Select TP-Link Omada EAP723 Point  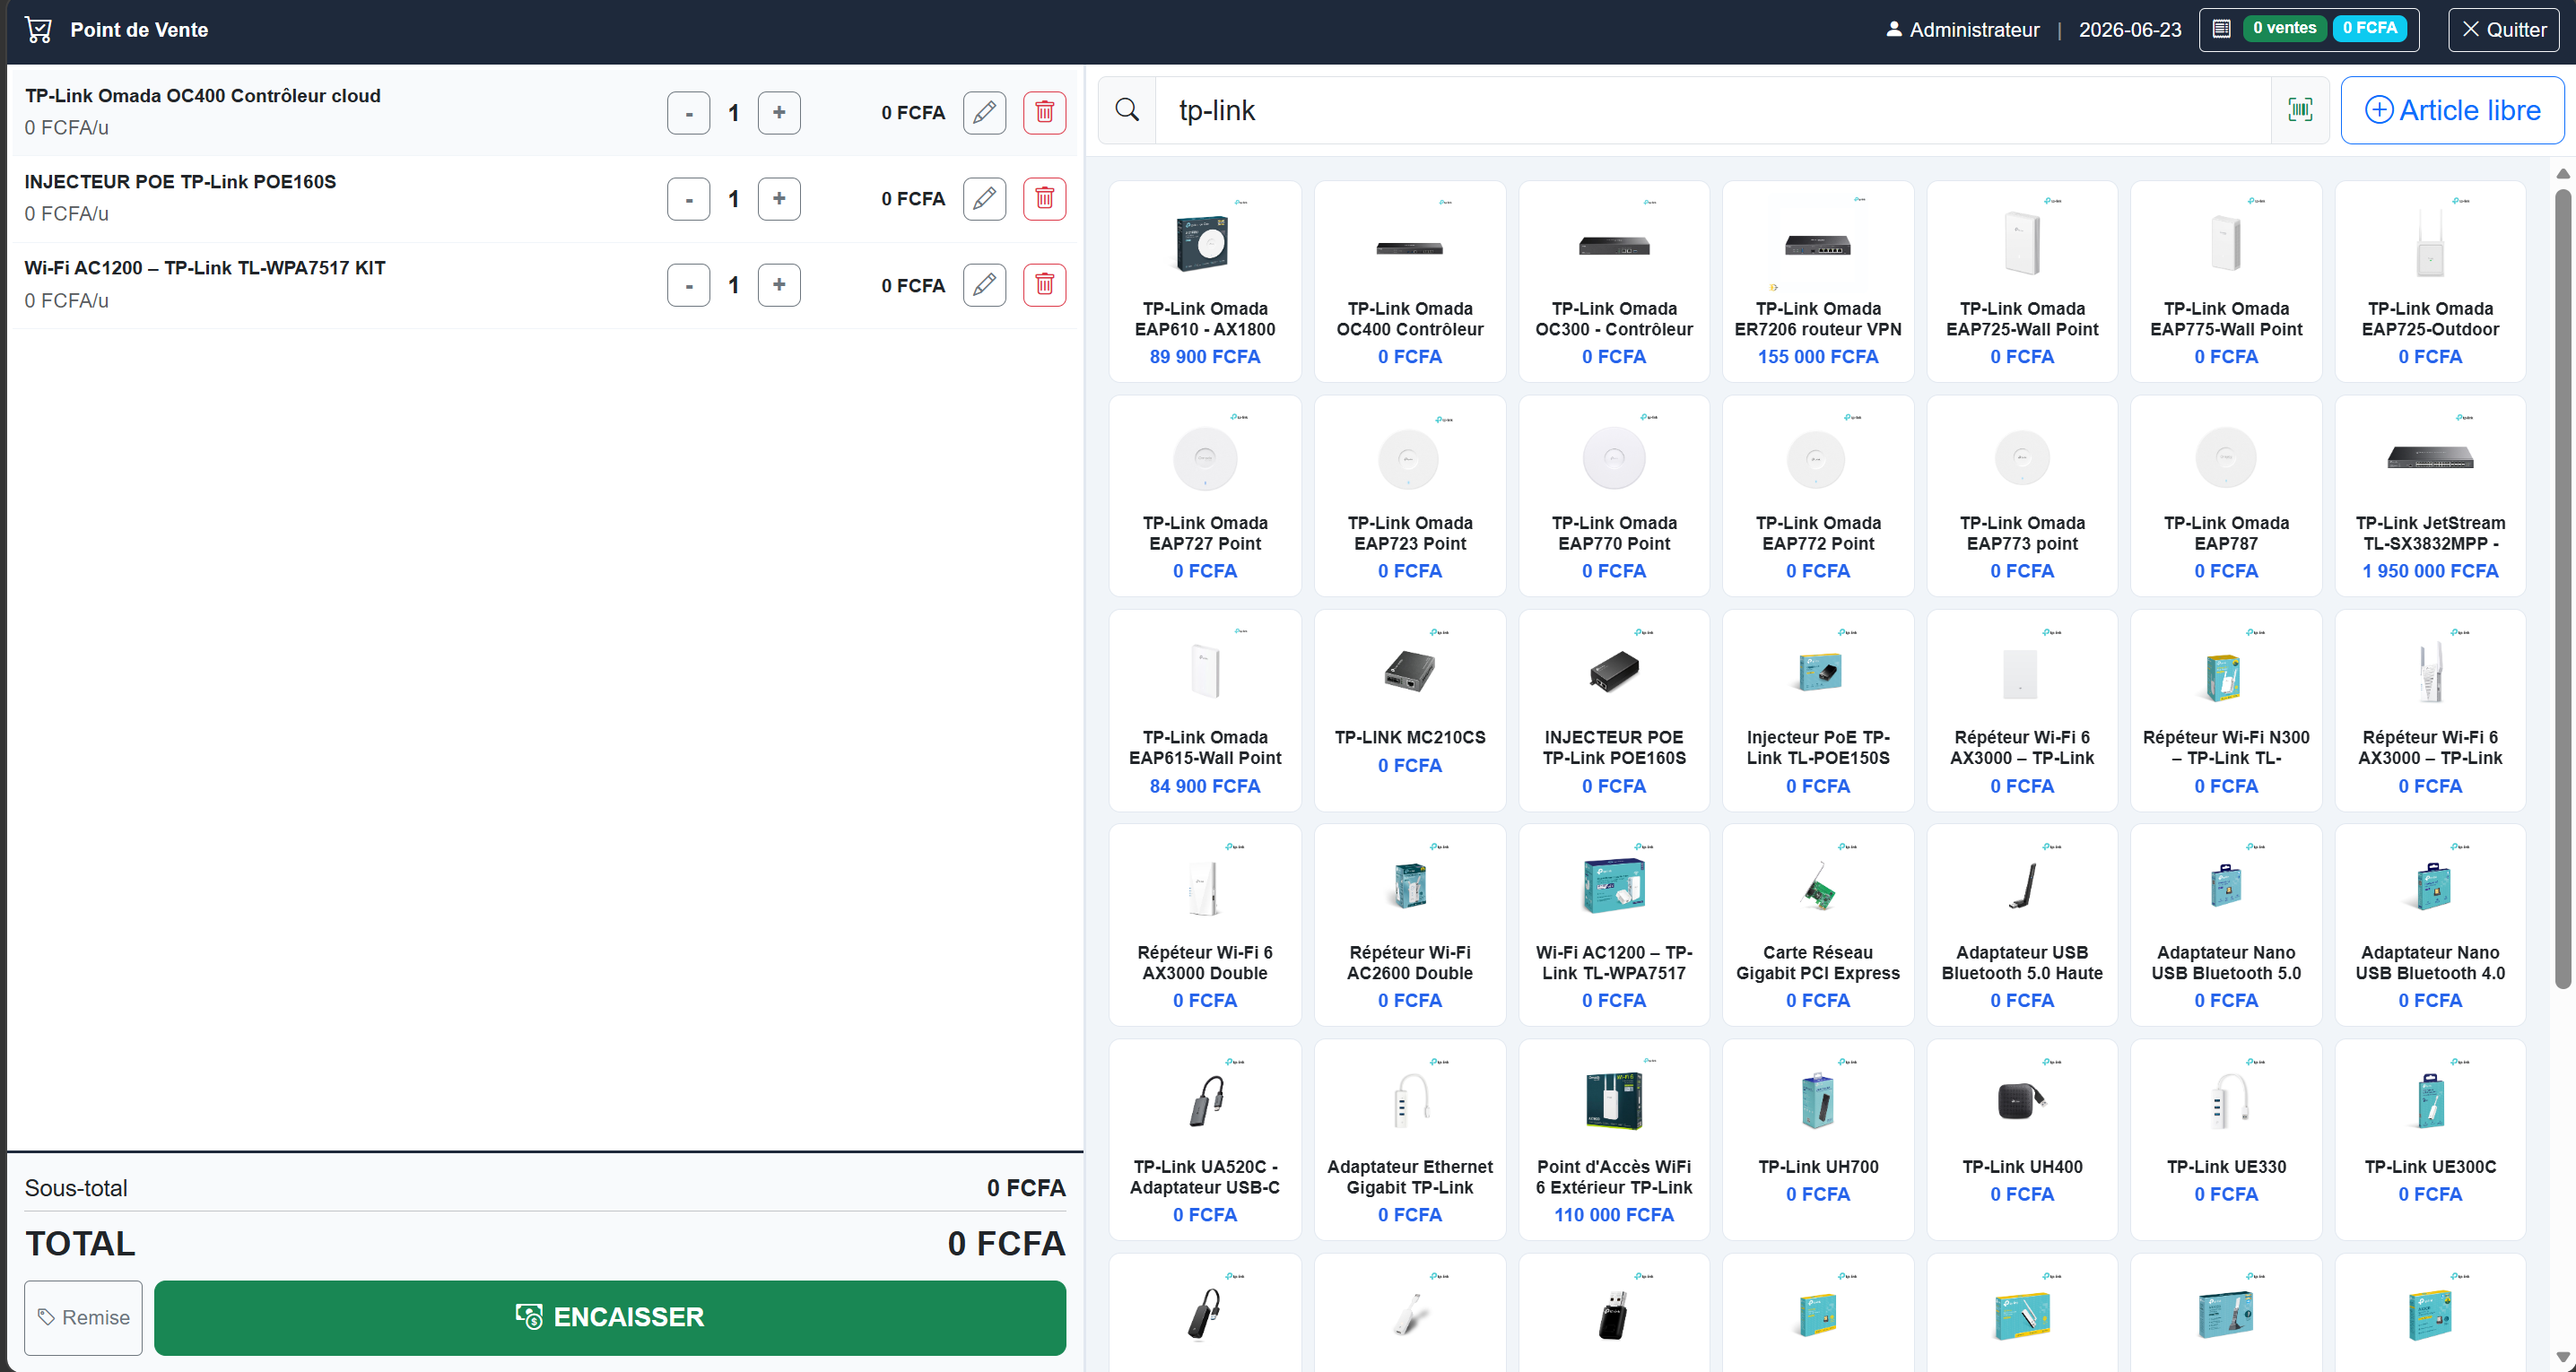click(1409, 496)
